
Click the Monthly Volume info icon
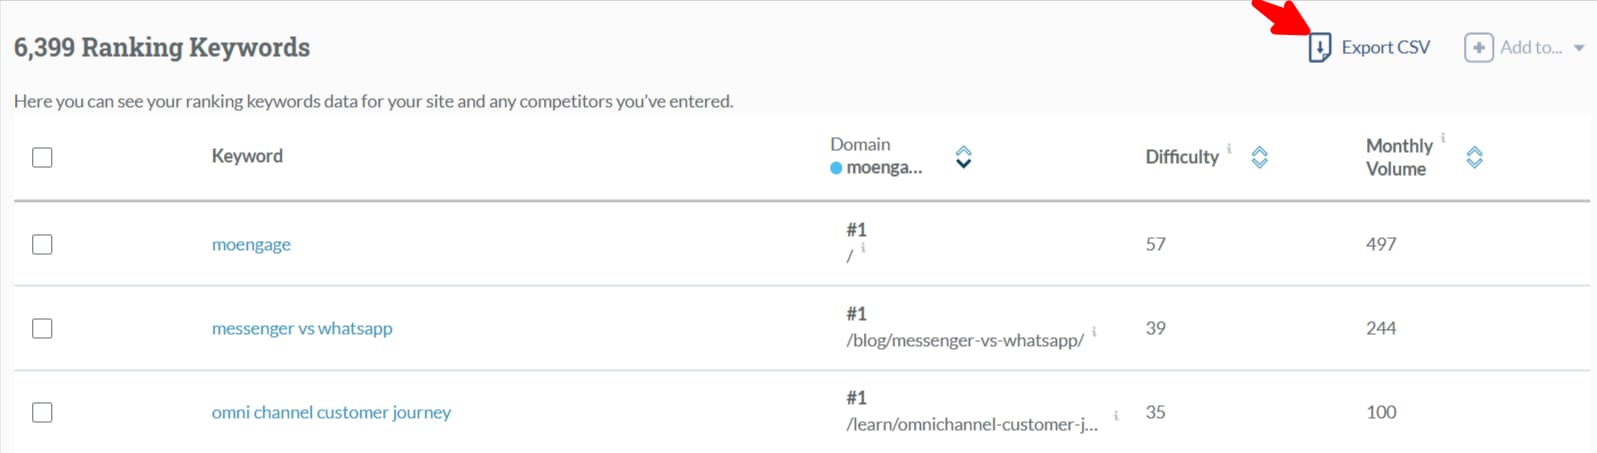1443,138
